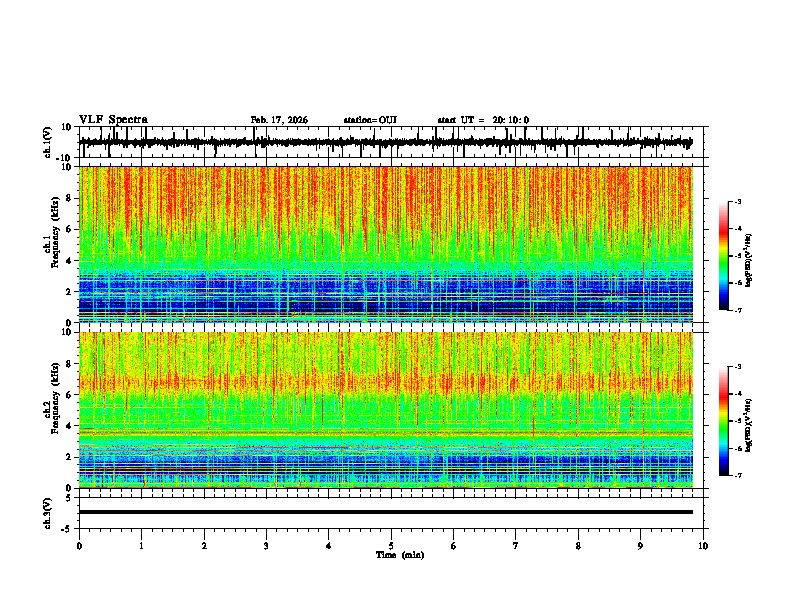Click the thick black ch.3 voltage line
This screenshot has width=792, height=612.
click(386, 512)
